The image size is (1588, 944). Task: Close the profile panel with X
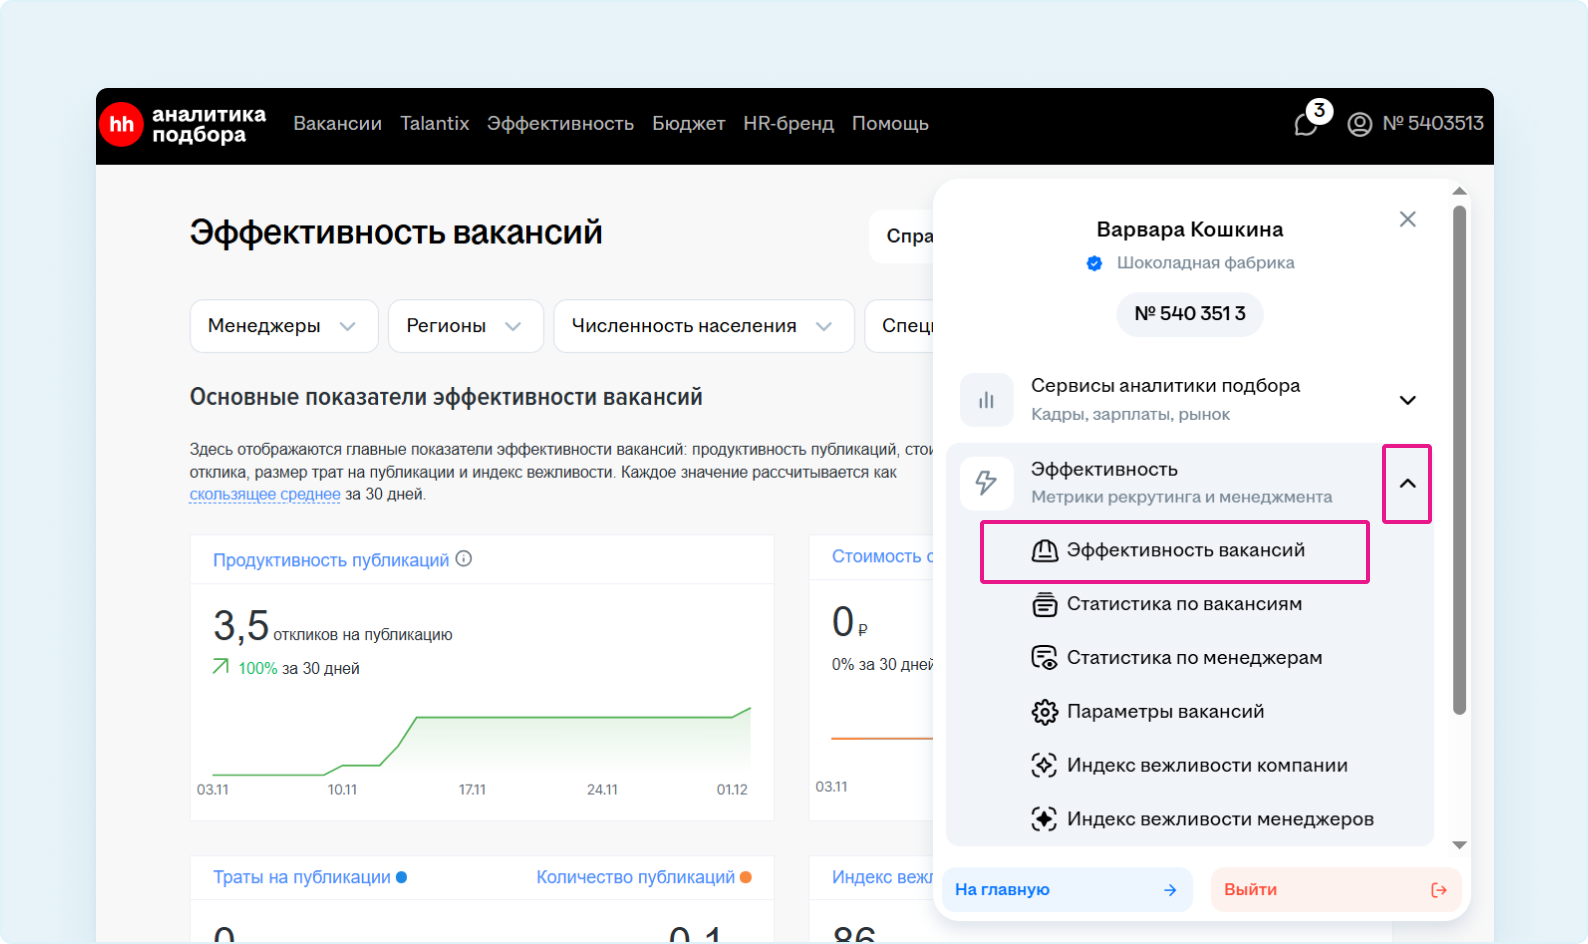(x=1407, y=219)
